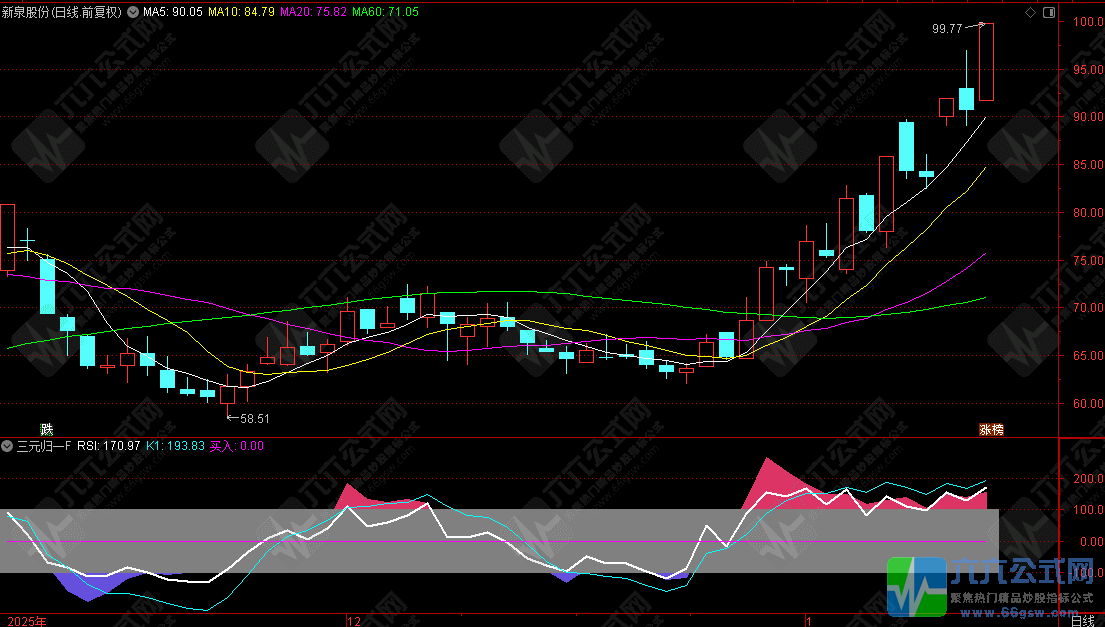Click the 涨榜 tag near latest candle
Screen dimensions: 1105x627
(990, 429)
